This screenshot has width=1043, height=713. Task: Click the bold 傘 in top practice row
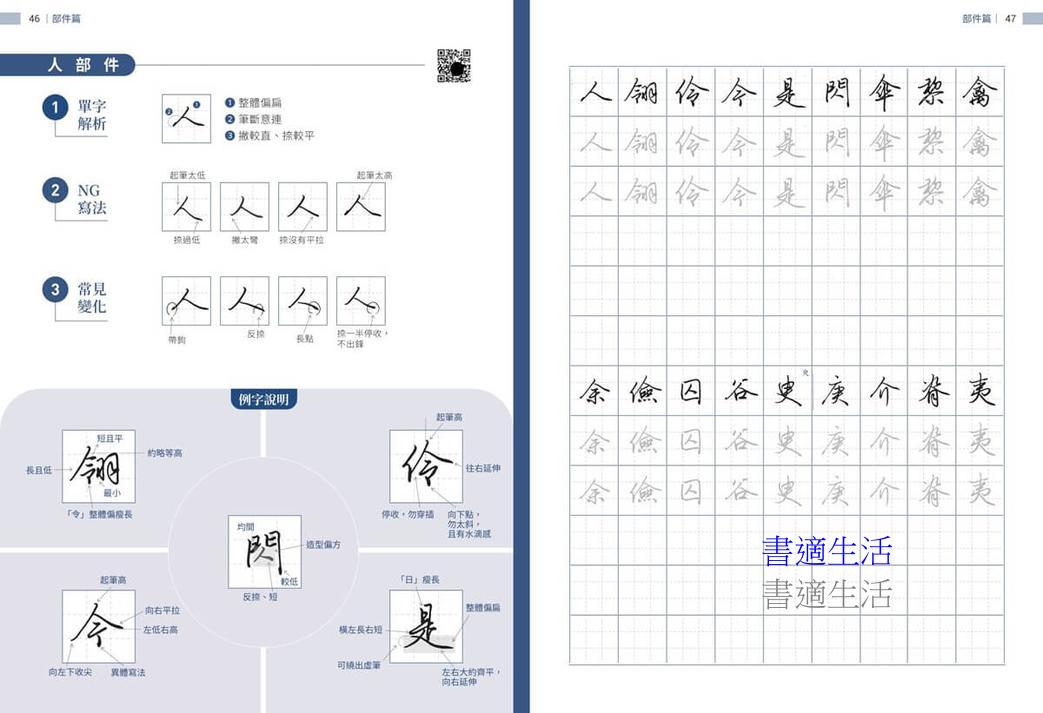point(883,92)
